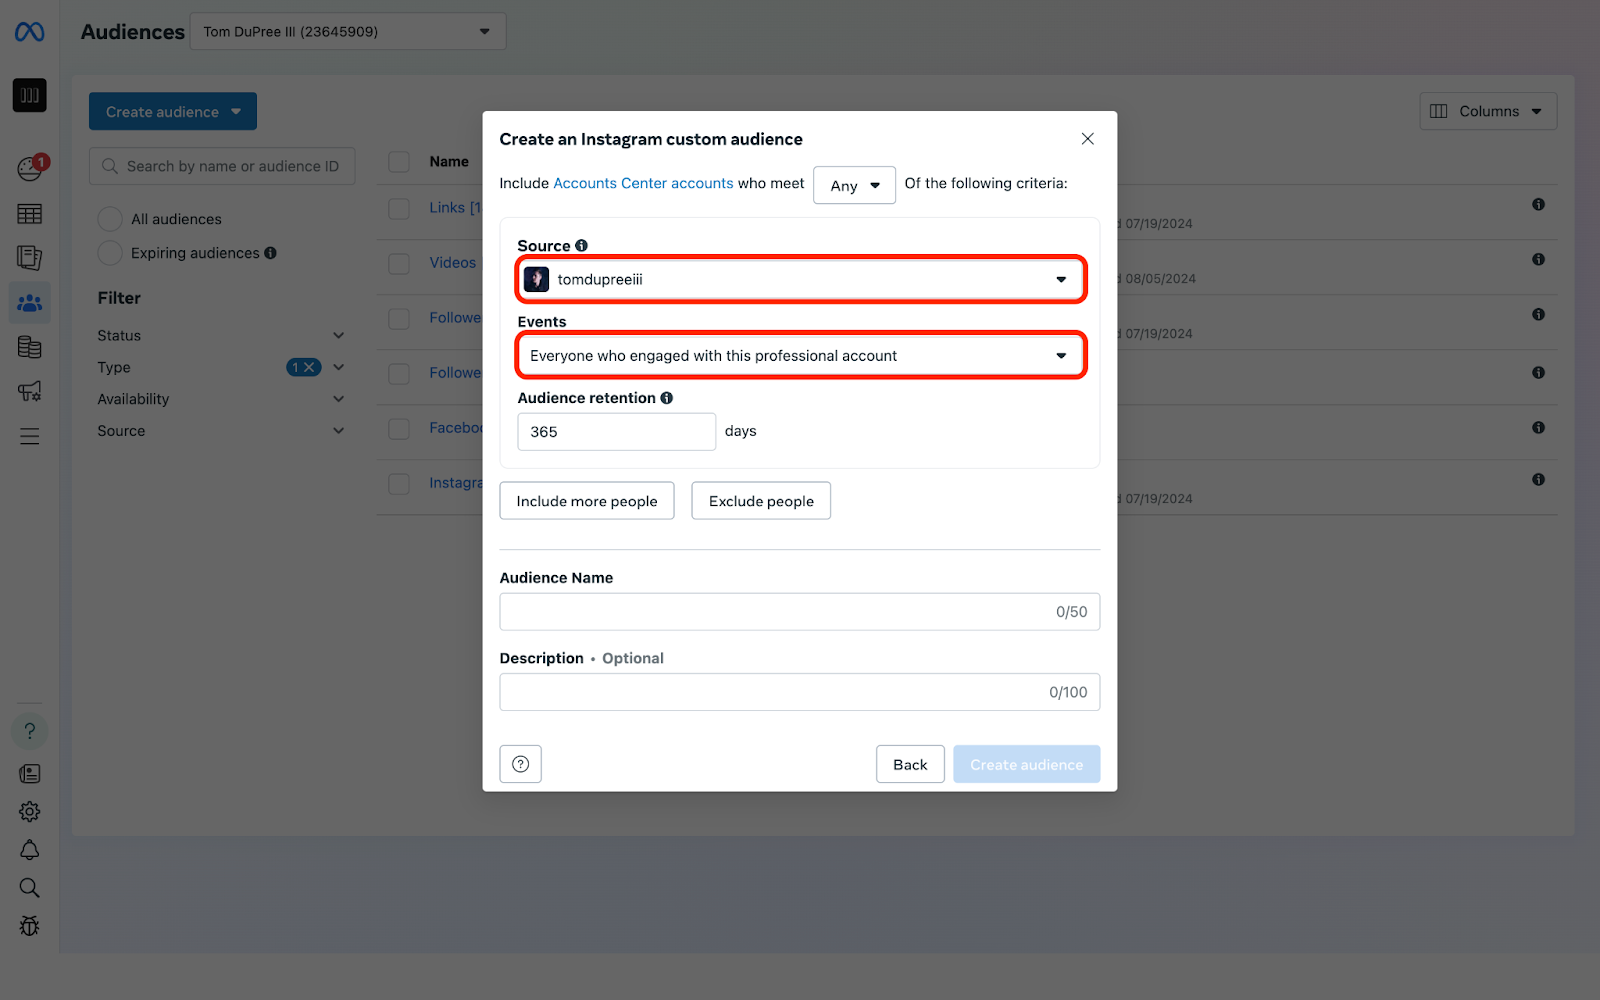This screenshot has width=1600, height=1000.
Task: Expand the Status filter
Action: pos(338,336)
